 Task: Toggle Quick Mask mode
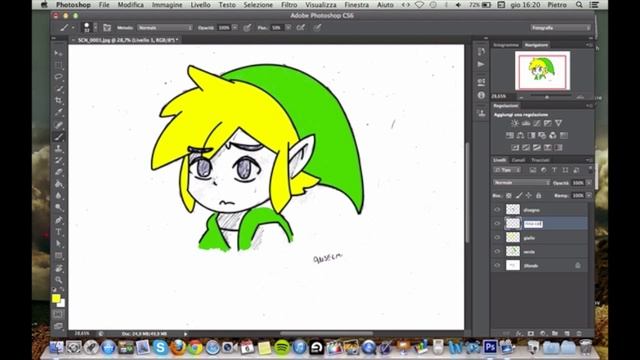point(59,314)
